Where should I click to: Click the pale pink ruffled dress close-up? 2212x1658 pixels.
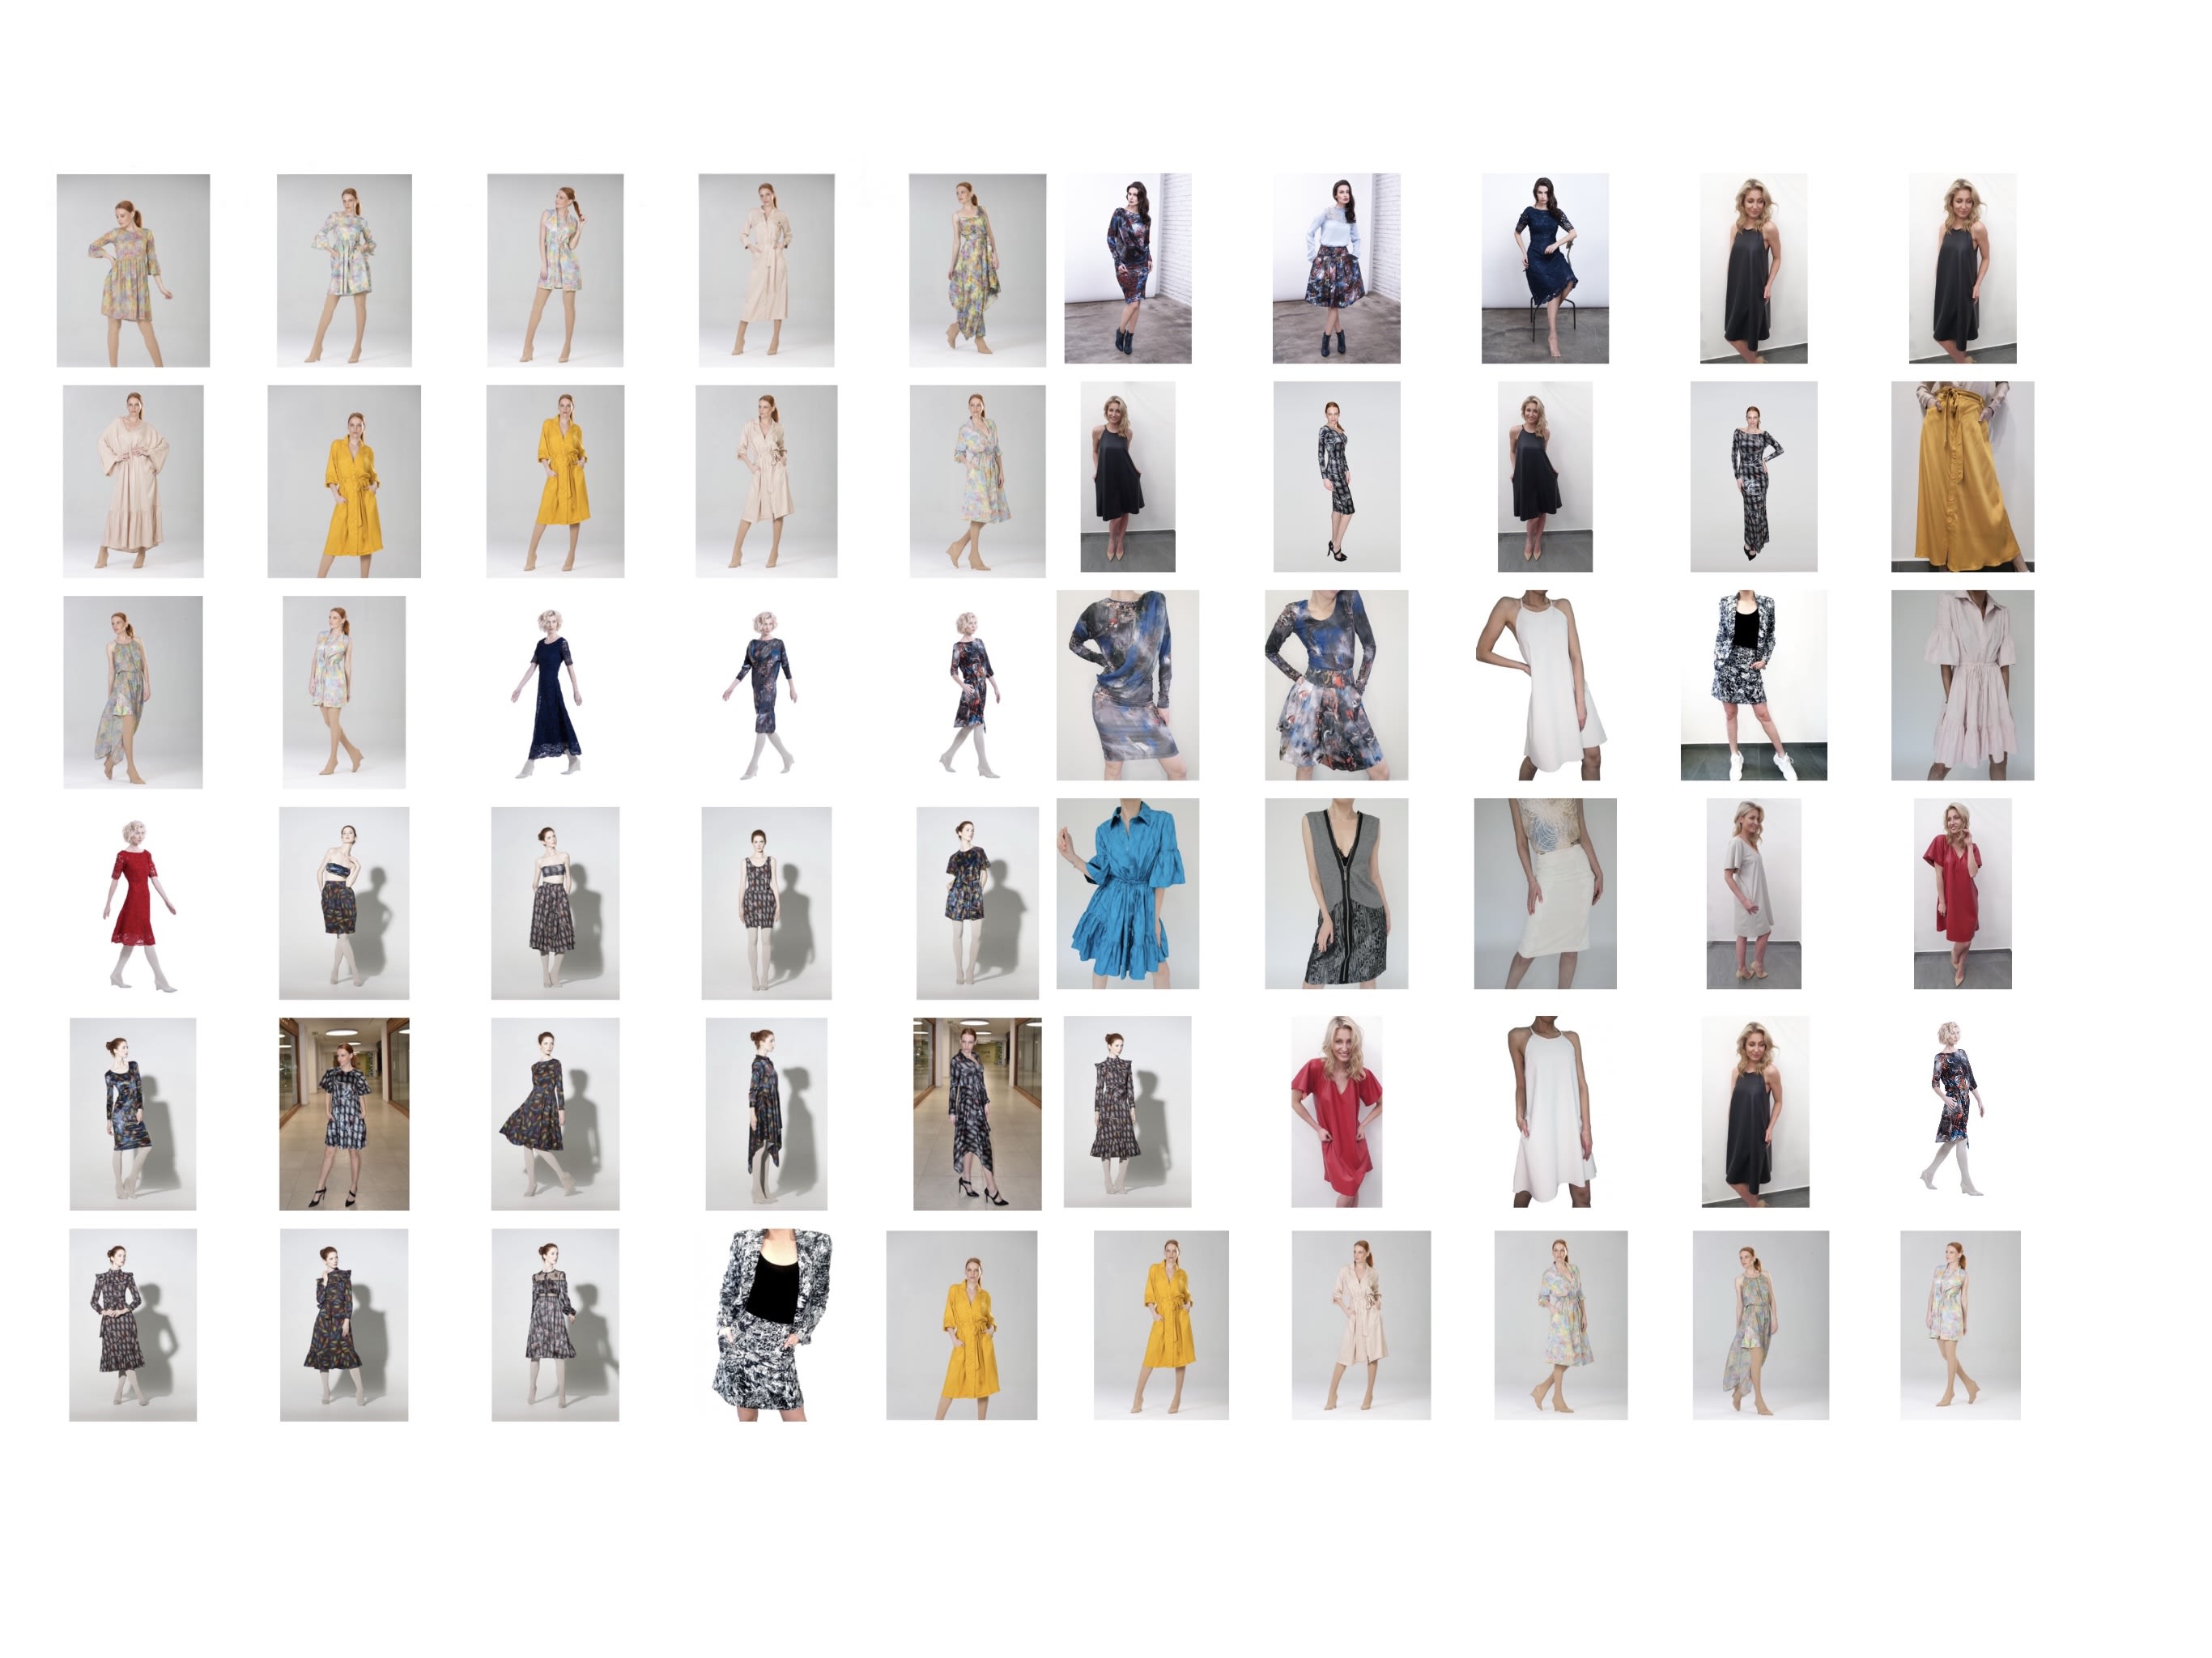[1961, 685]
